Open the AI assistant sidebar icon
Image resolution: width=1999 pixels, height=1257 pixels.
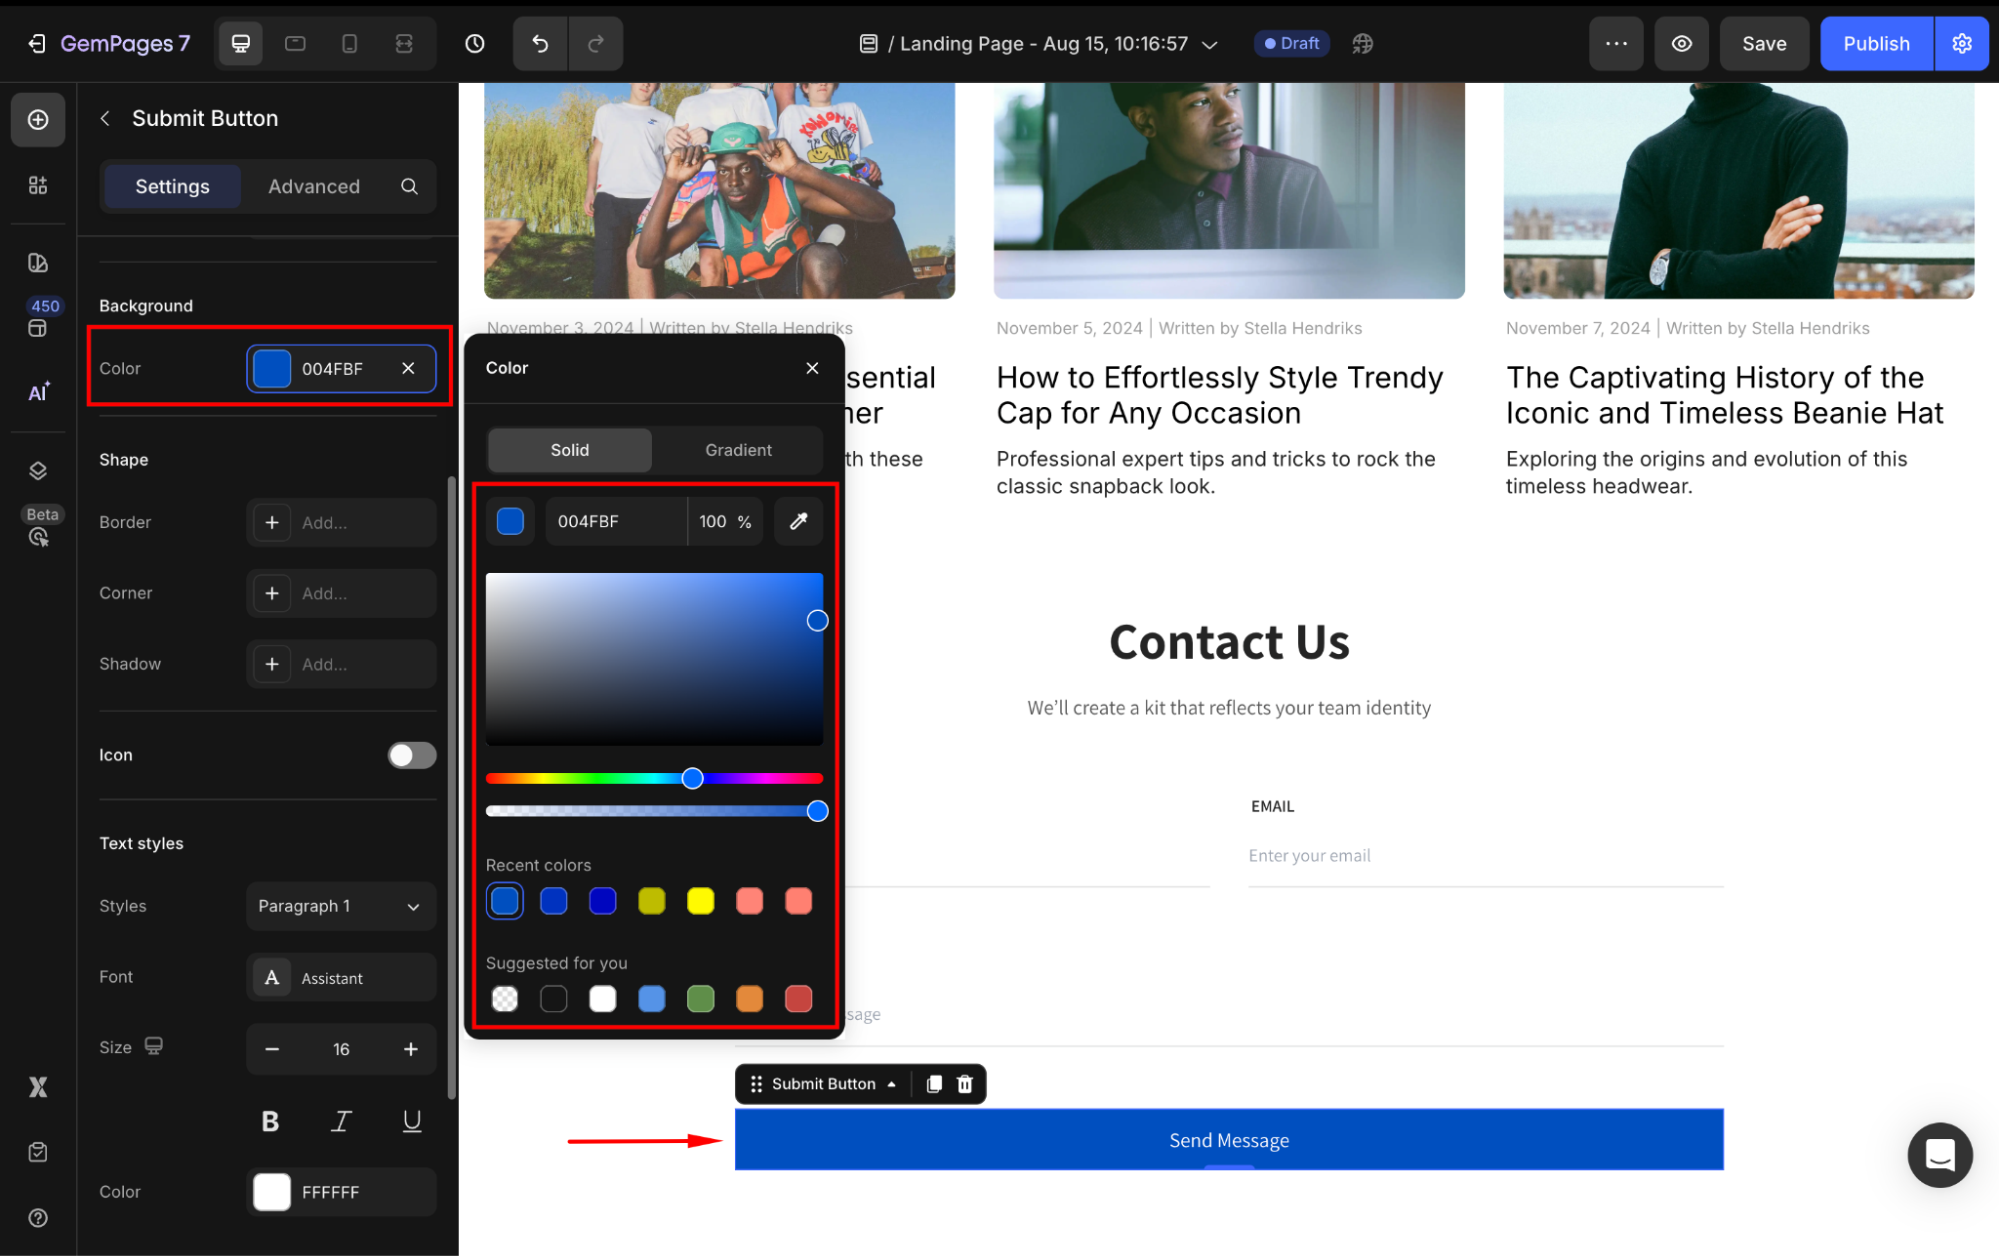click(x=38, y=392)
